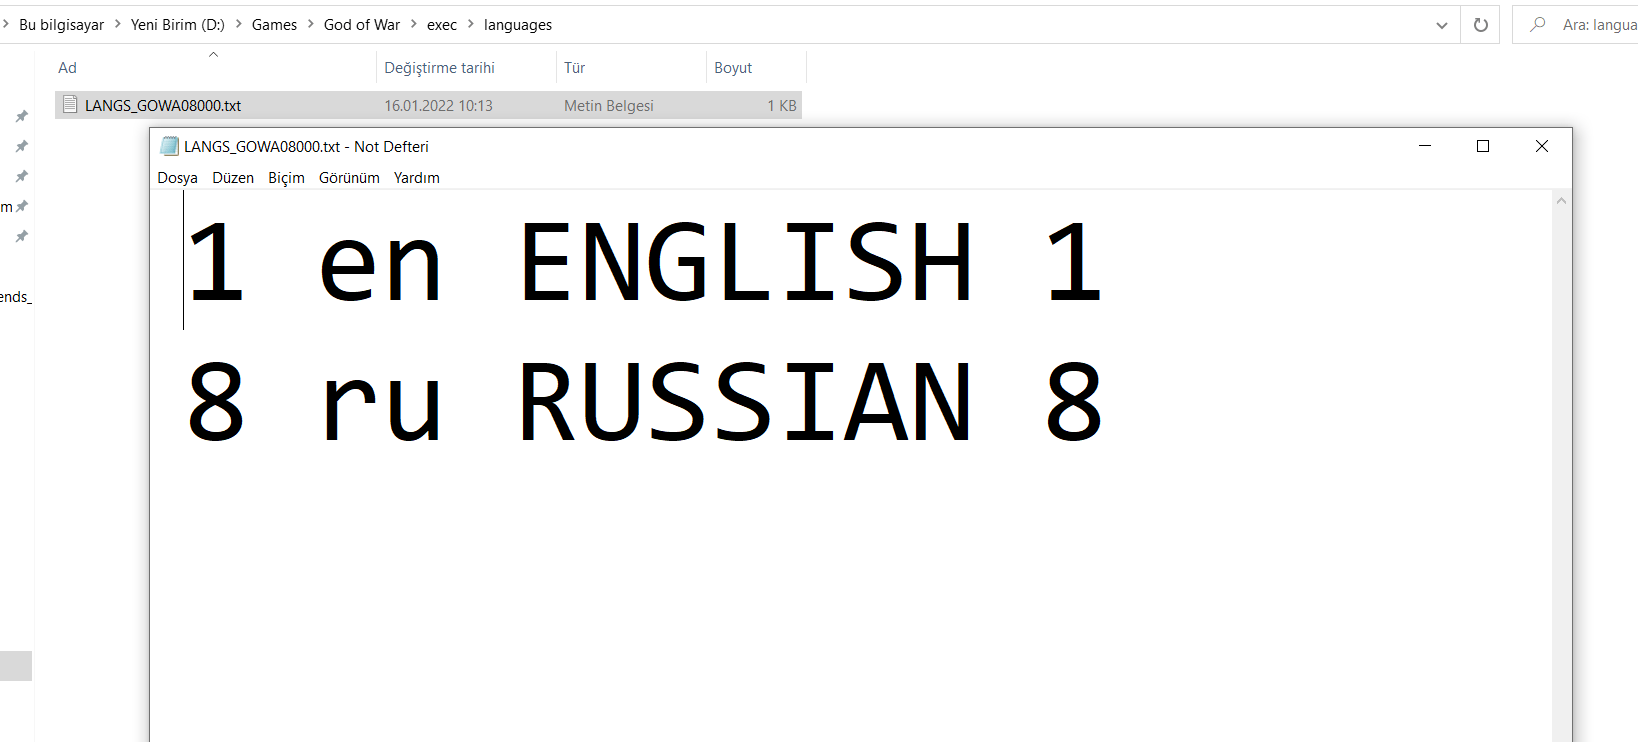Select file name LANGS_GOWA08000.txt
This screenshot has width=1638, height=742.
pos(163,105)
